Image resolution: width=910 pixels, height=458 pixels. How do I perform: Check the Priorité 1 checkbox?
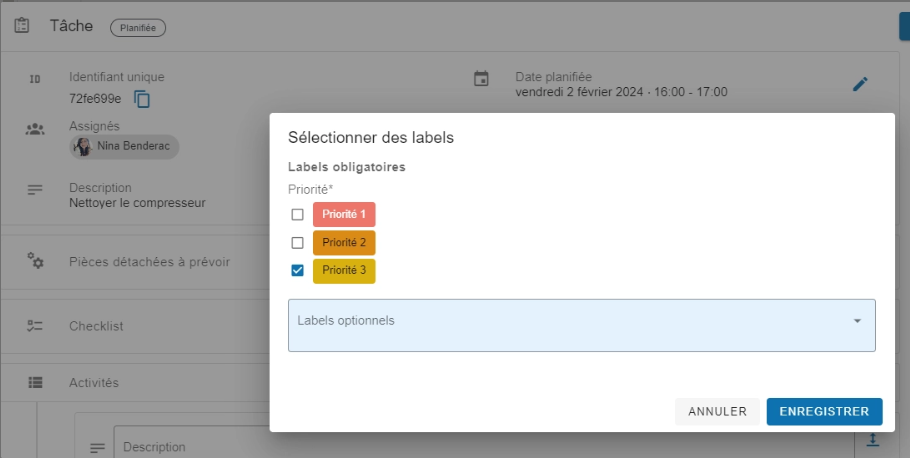(297, 214)
